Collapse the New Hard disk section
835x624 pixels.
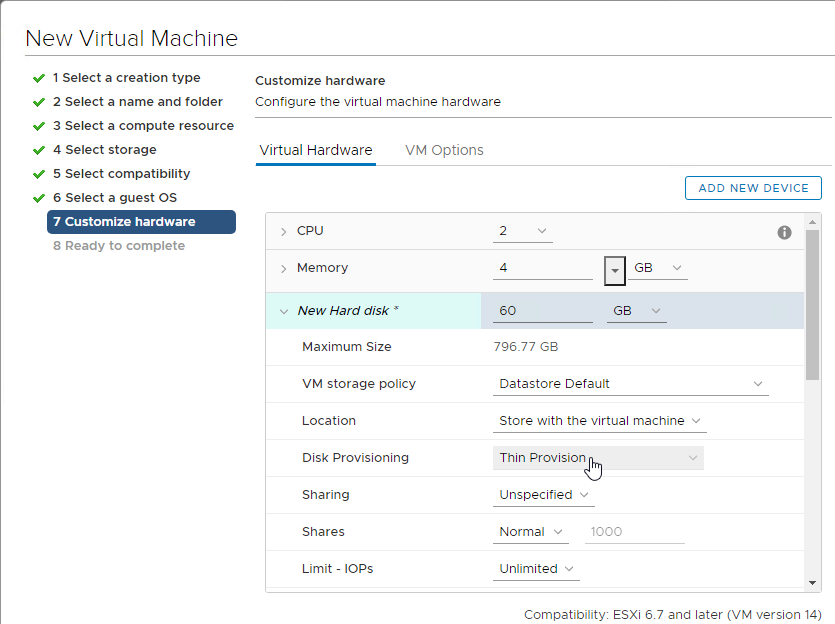click(x=283, y=311)
